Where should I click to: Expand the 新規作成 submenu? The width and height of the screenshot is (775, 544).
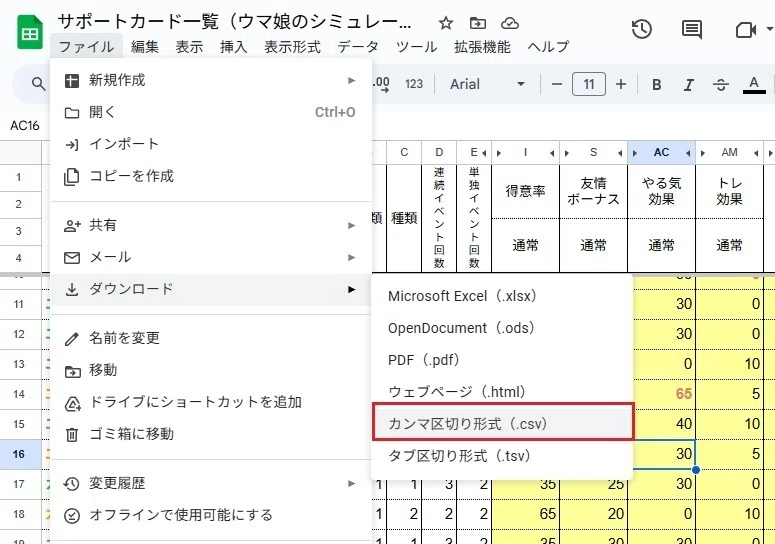pyautogui.click(x=211, y=80)
